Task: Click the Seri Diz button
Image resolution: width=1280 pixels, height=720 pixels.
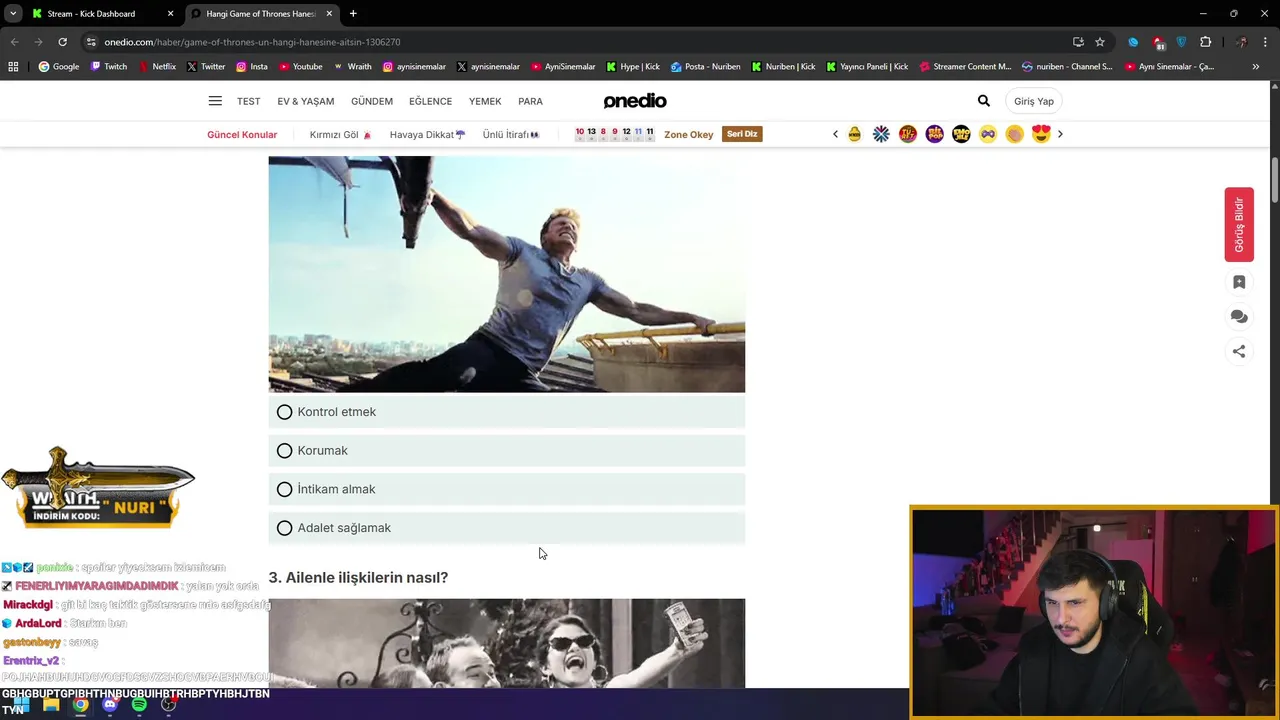Action: point(742,134)
